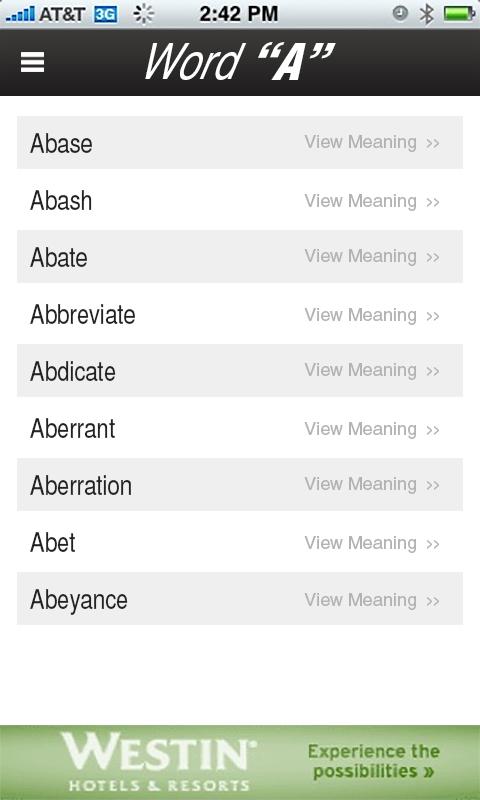
Task: Tap the cellular signal bars icon
Action: pyautogui.click(x=20, y=14)
